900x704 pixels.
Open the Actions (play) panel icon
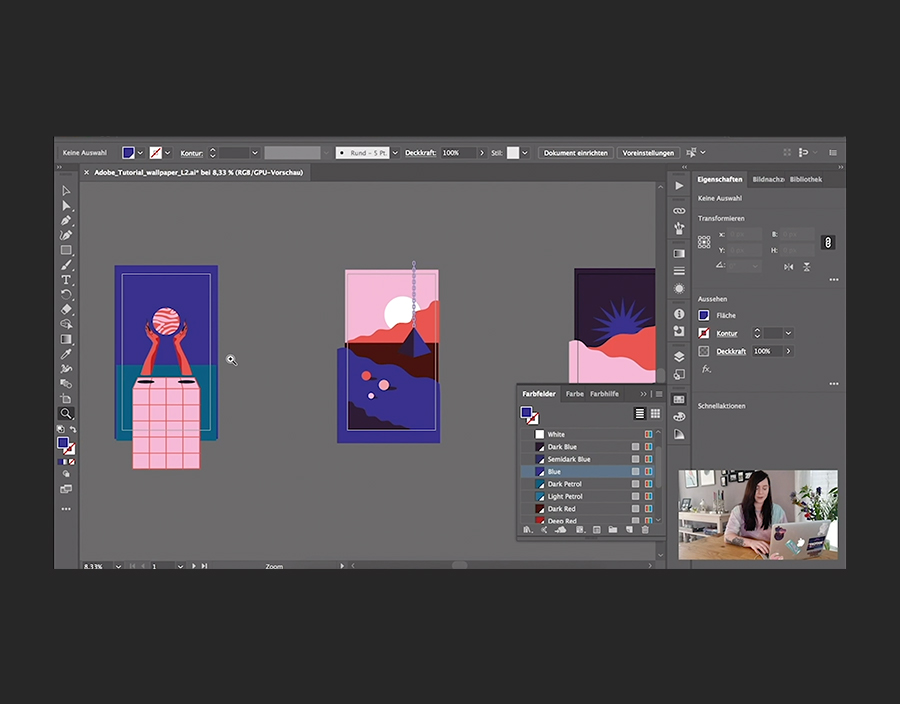pos(679,185)
